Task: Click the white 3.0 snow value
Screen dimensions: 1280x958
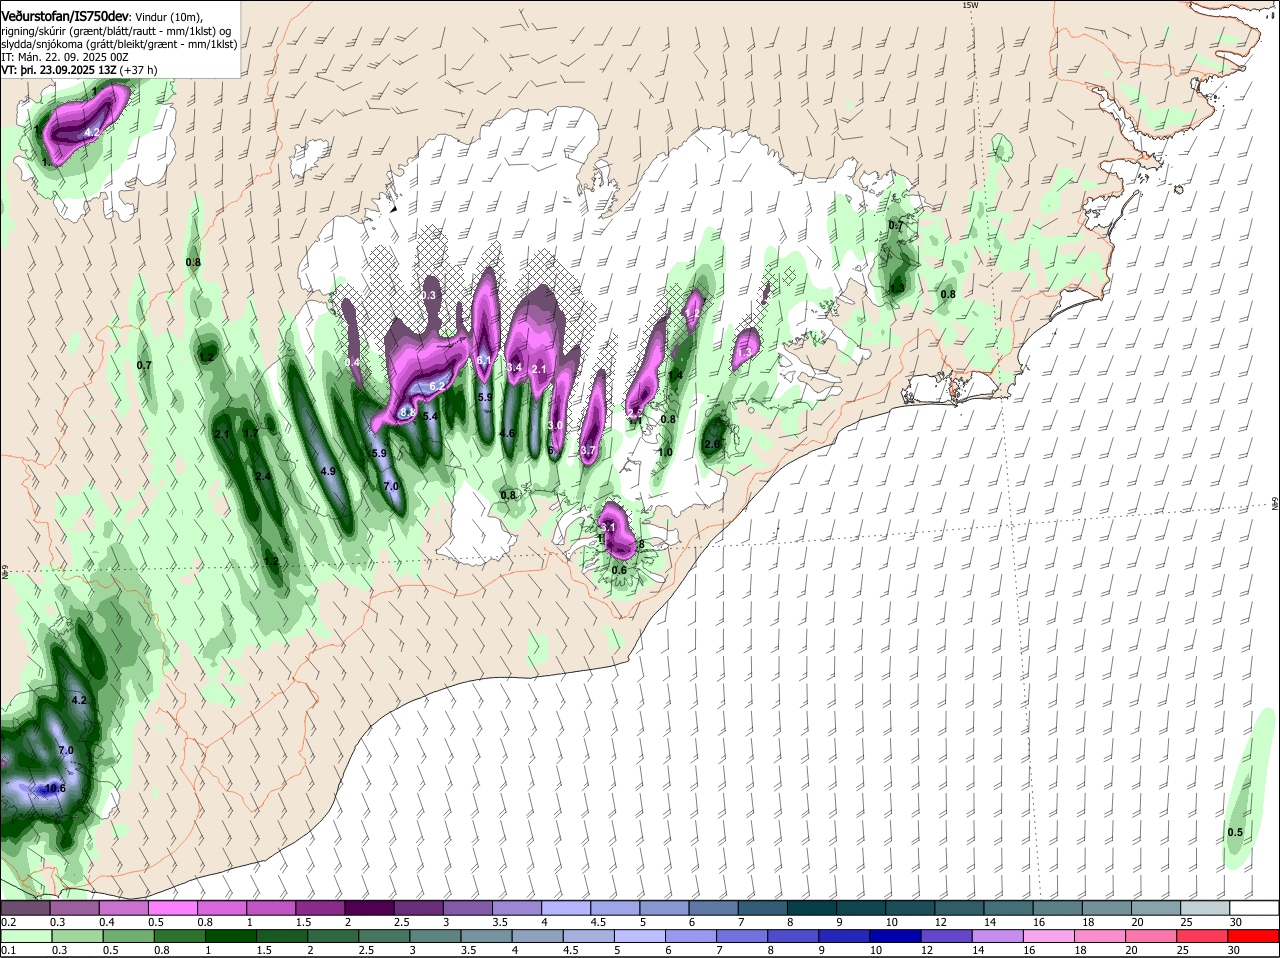Action: (x=556, y=426)
